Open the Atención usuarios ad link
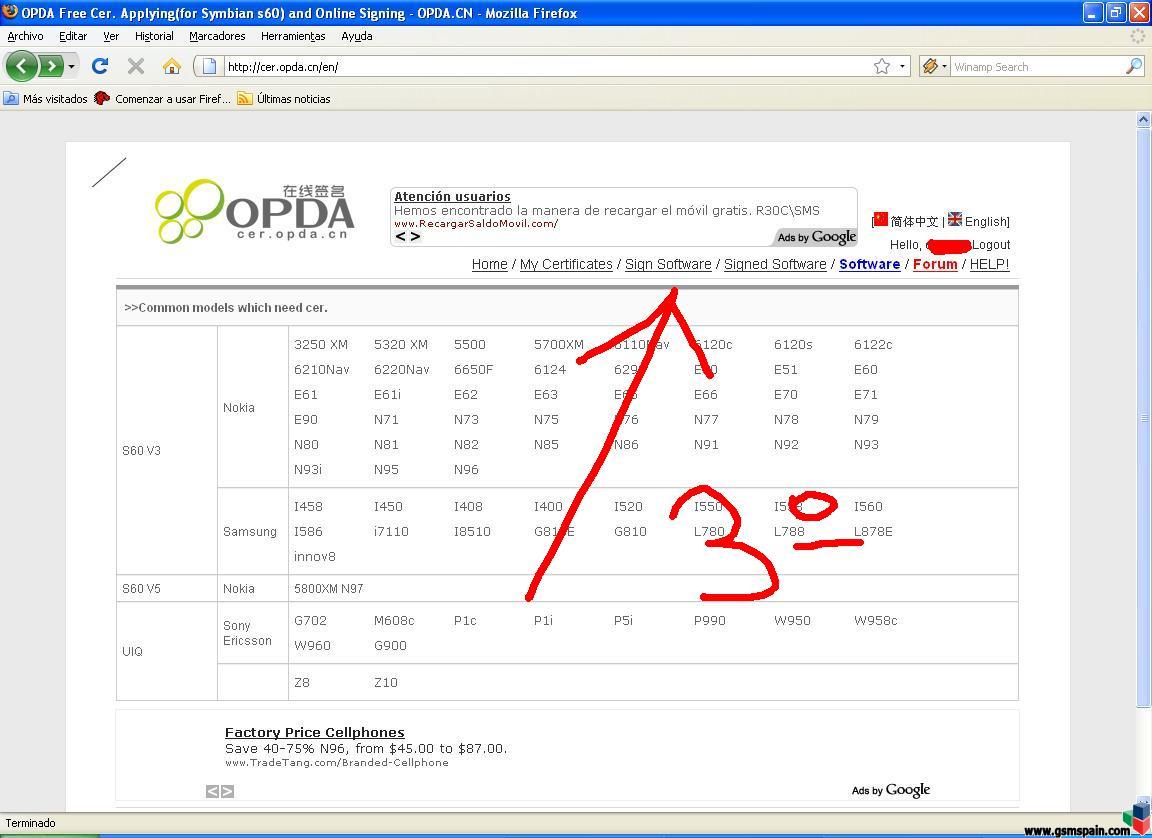The width and height of the screenshot is (1152, 838). click(x=452, y=196)
